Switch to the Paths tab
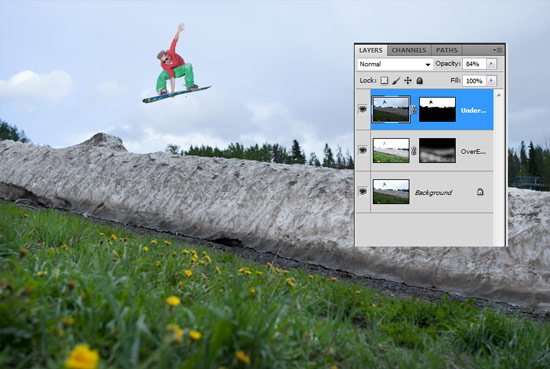Image resolution: width=550 pixels, height=369 pixels. 447,50
